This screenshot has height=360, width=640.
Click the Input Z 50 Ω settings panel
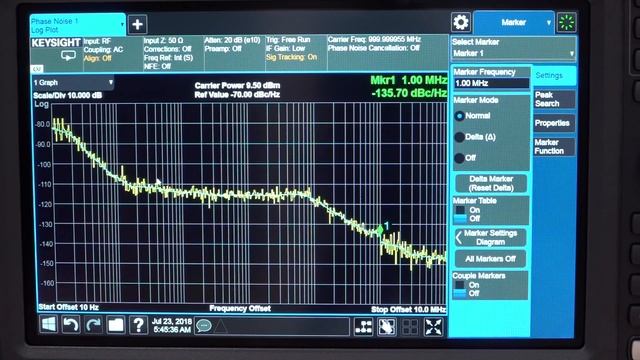(x=173, y=53)
